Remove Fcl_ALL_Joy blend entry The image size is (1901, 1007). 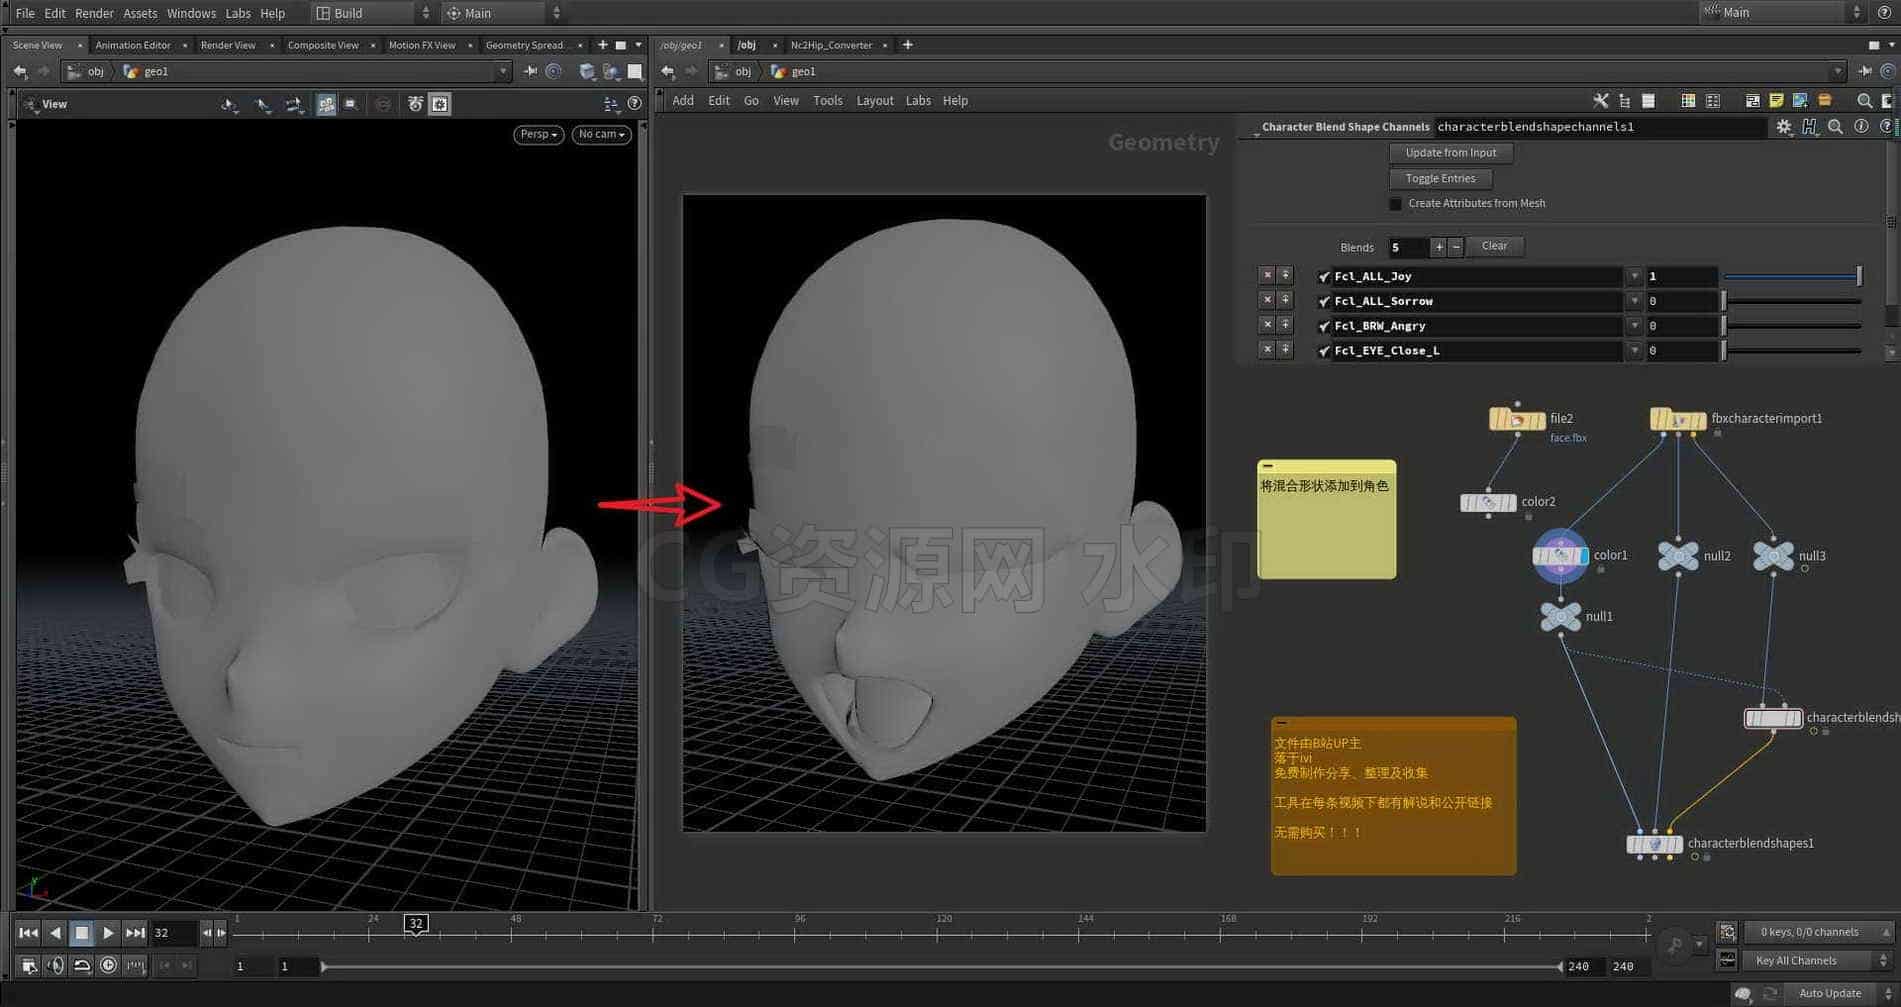point(1267,276)
